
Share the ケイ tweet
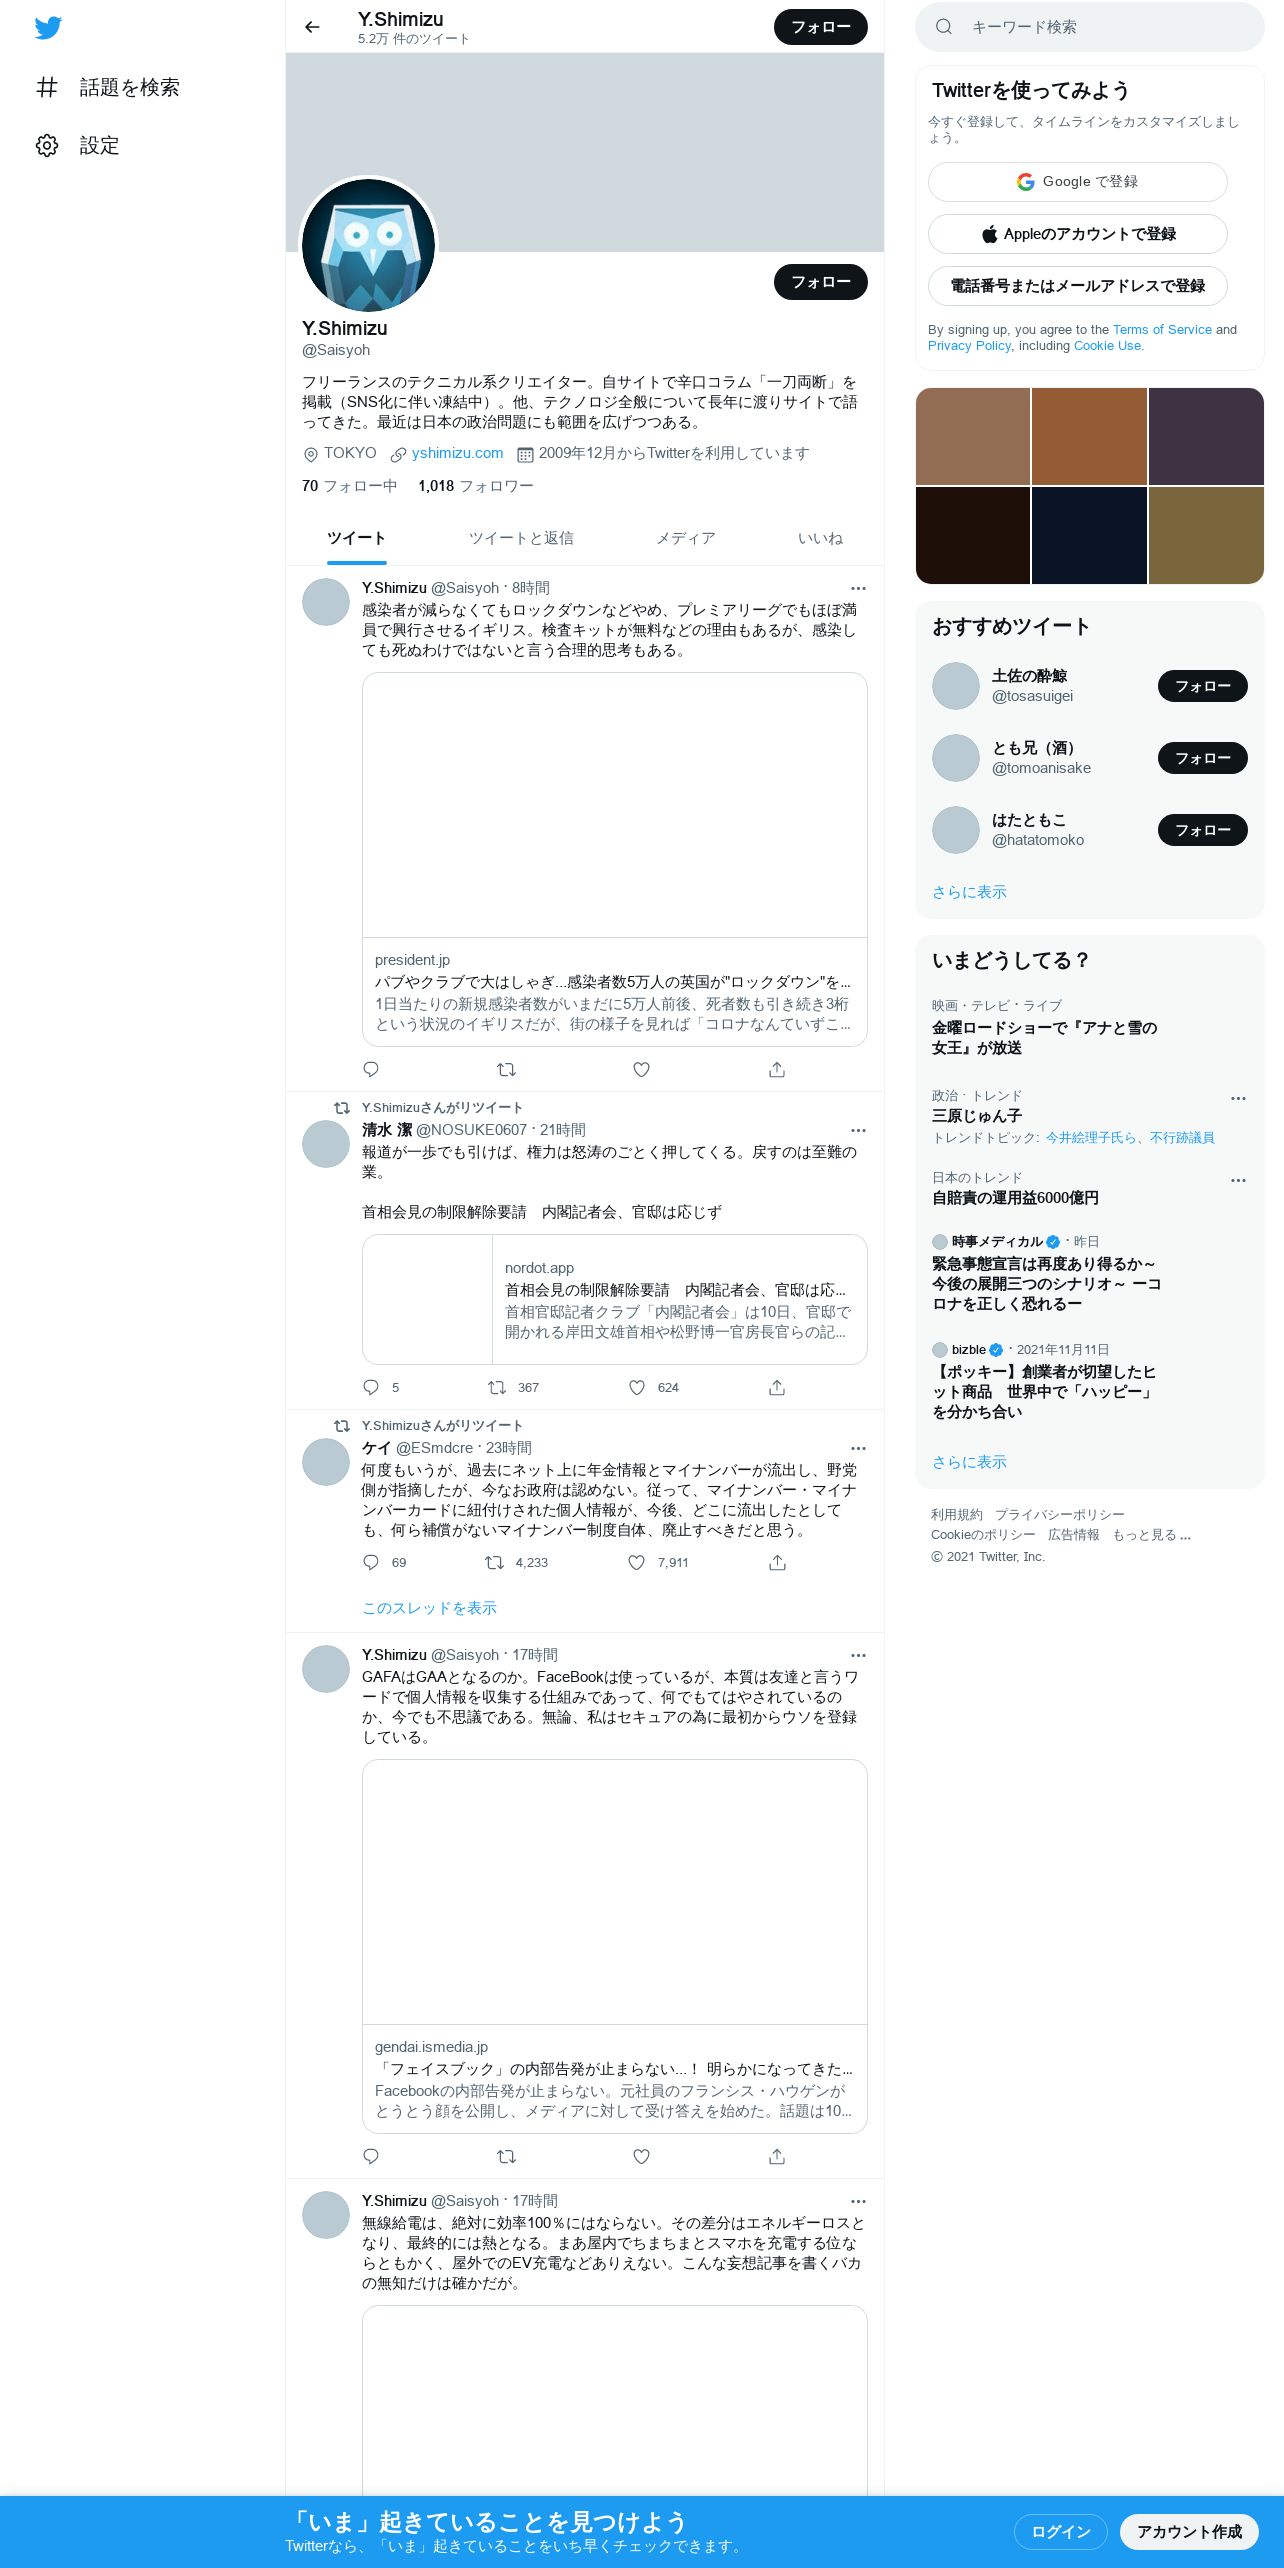point(777,1562)
